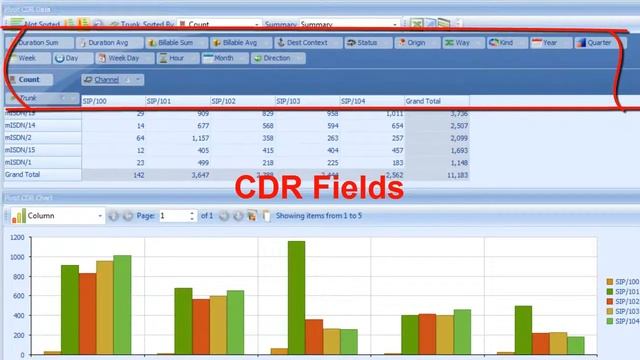Click the Way field icon
This screenshot has height=360, width=640.
449,42
